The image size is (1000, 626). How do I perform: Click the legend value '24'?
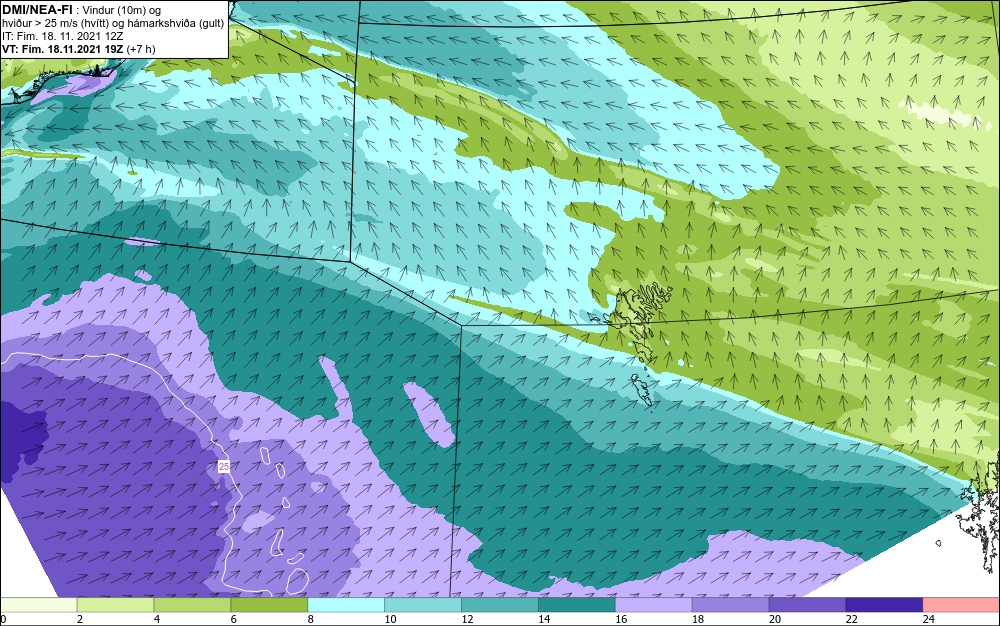[x=929, y=619]
